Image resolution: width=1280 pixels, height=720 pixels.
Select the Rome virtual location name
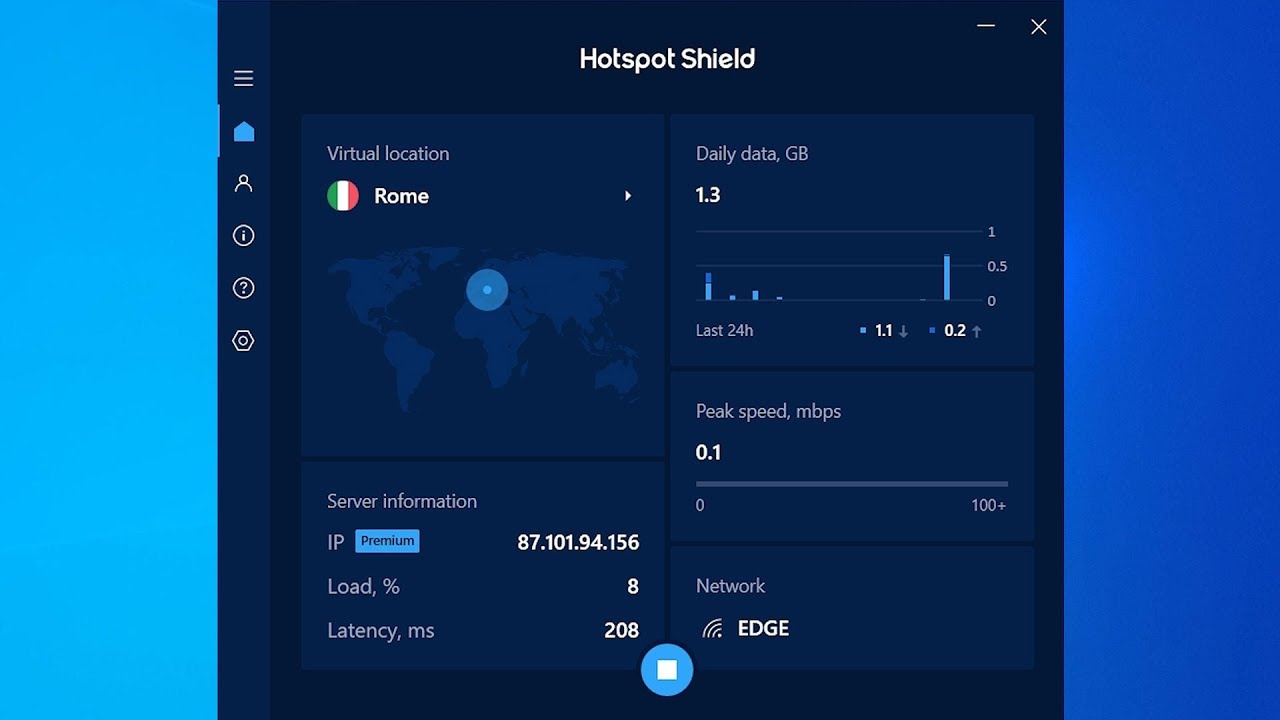pyautogui.click(x=401, y=196)
